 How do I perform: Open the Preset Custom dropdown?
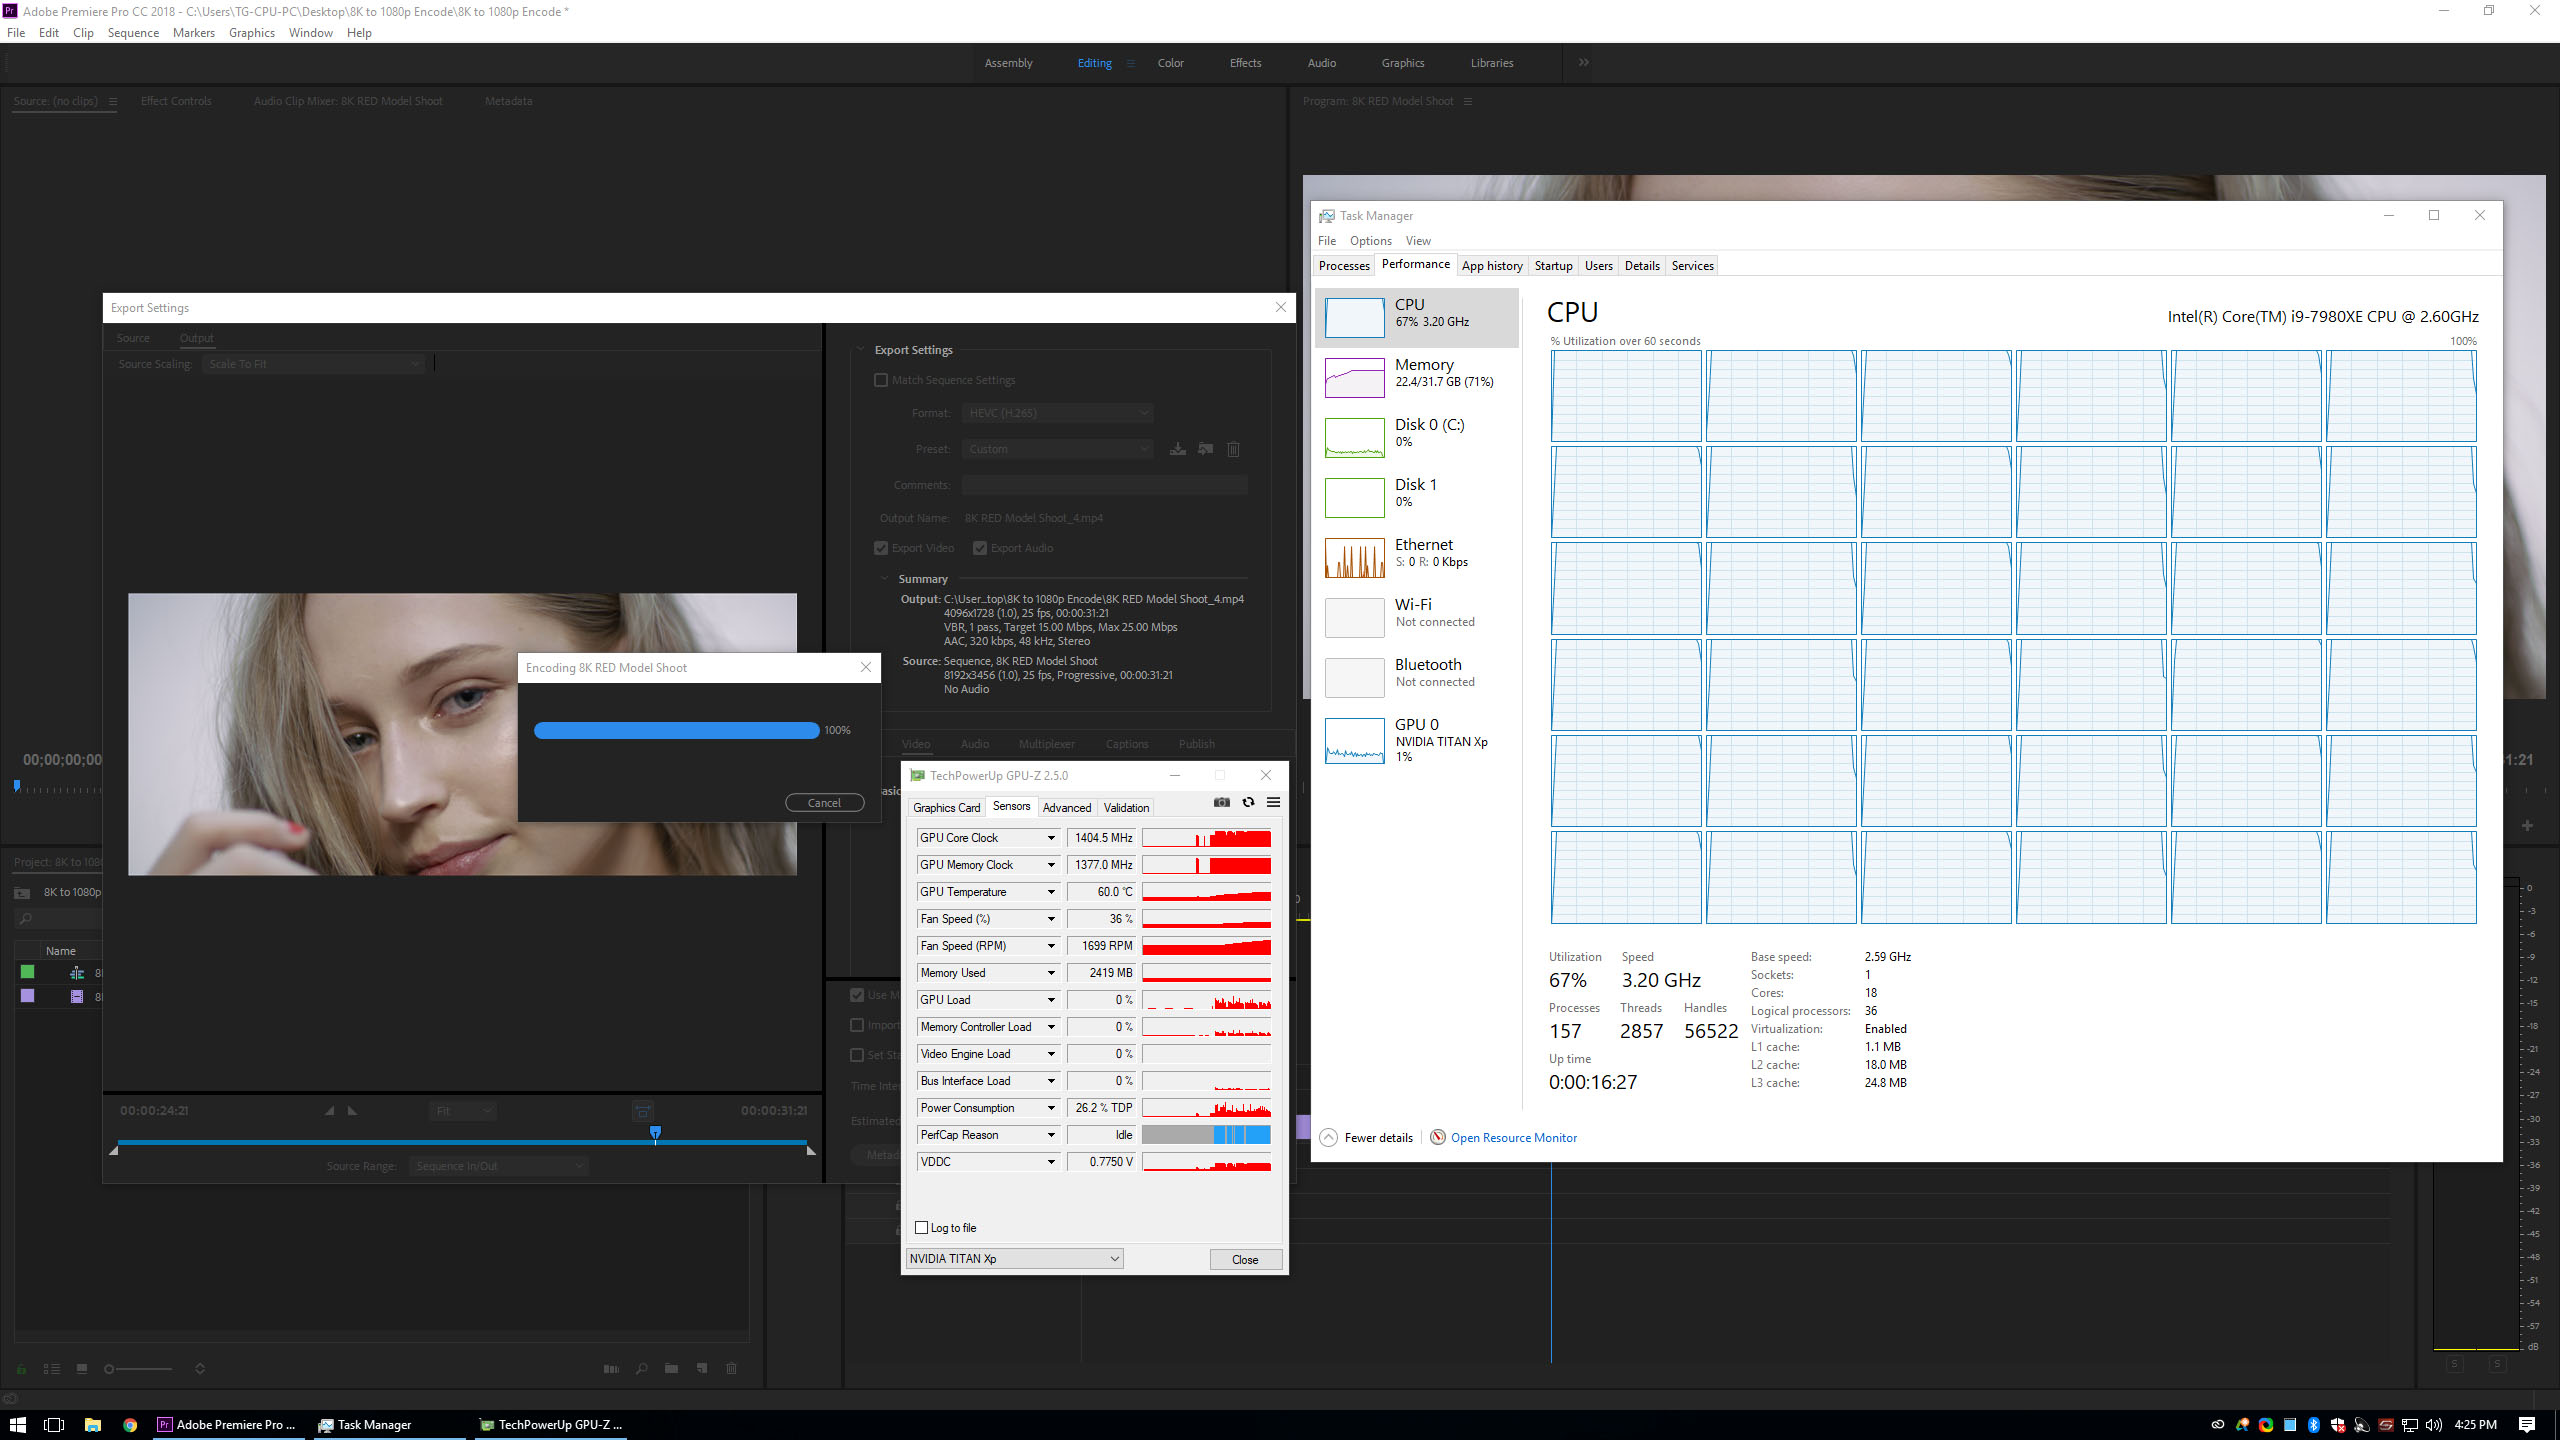coord(1058,449)
